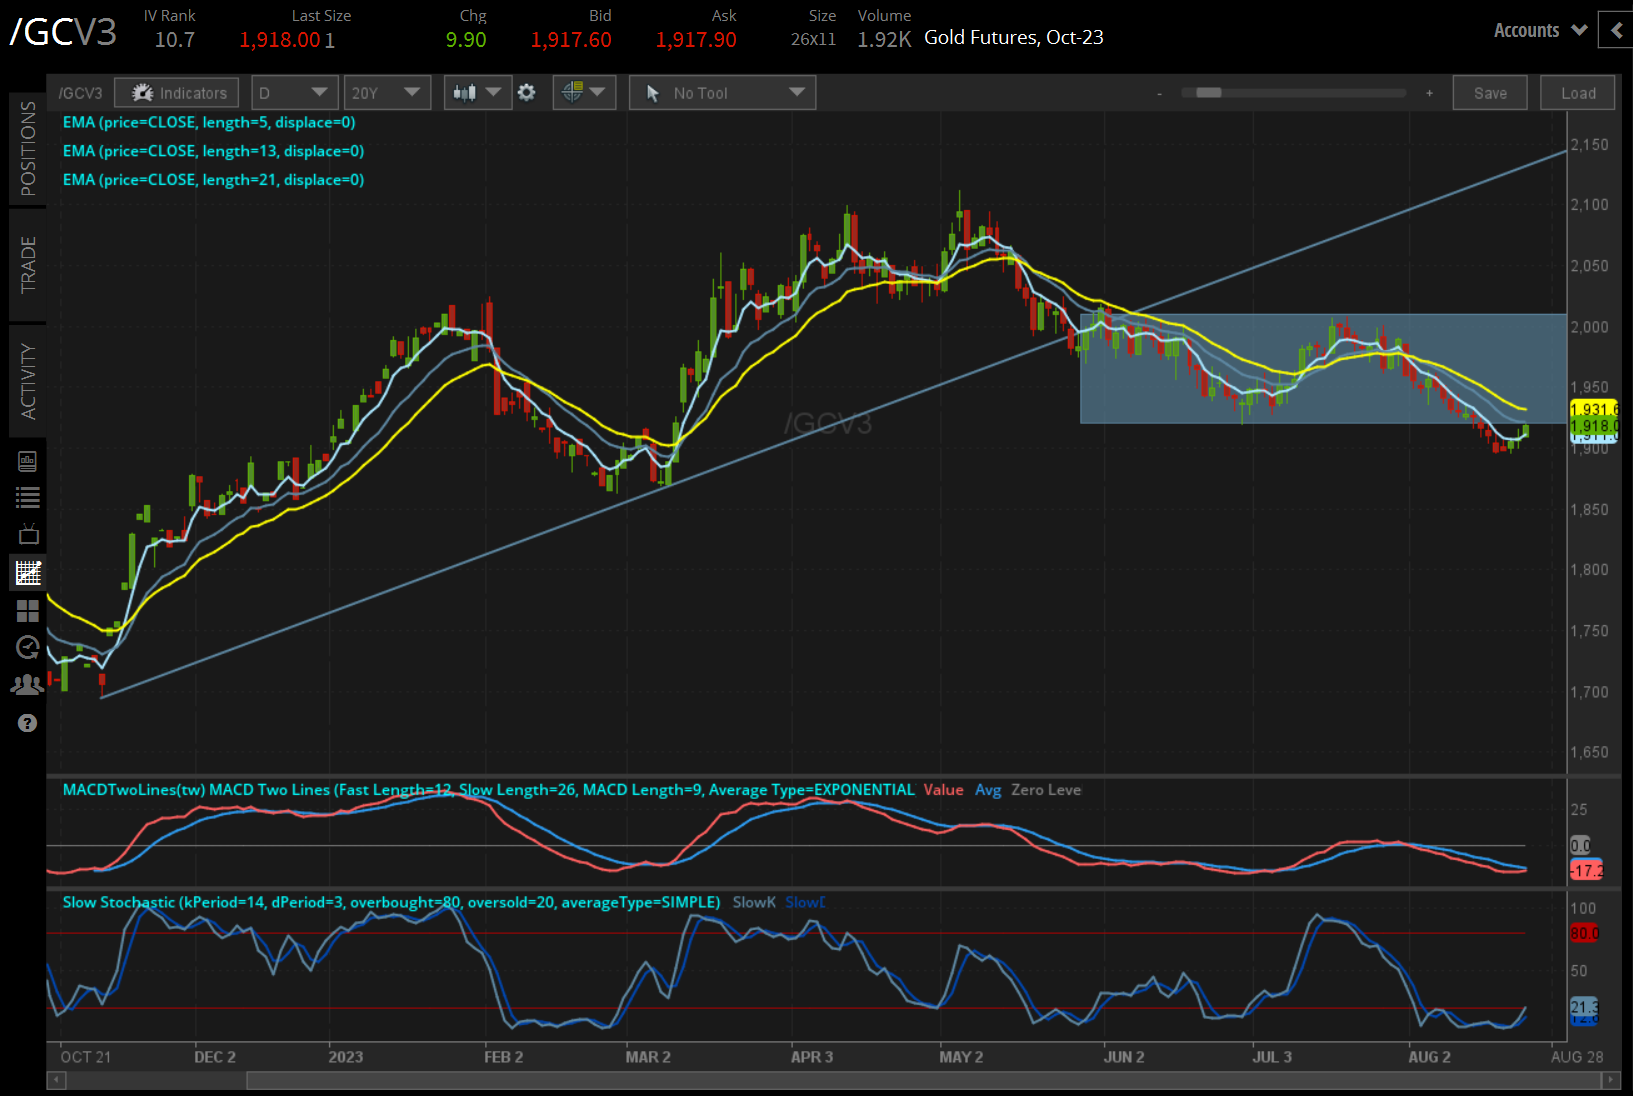
Task: Open the watchlist list view icon
Action: point(28,497)
